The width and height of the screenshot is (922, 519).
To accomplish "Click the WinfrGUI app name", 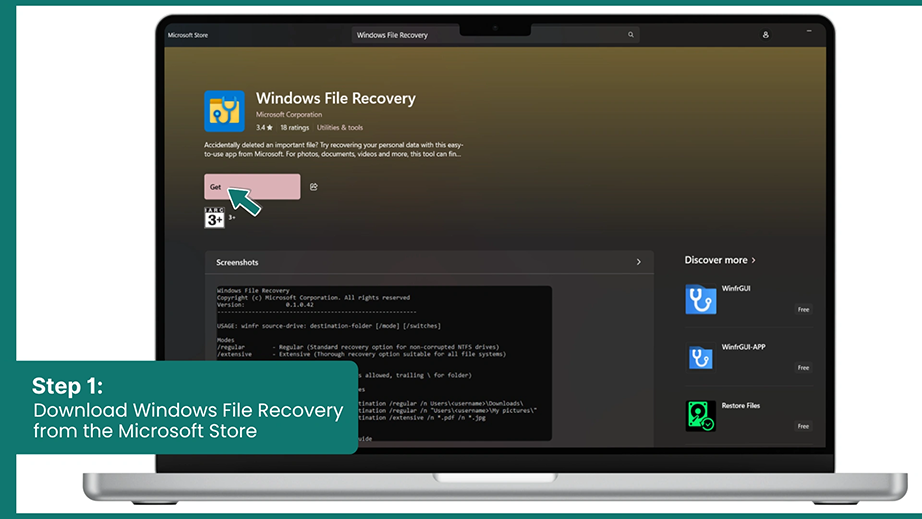I will pyautogui.click(x=736, y=289).
